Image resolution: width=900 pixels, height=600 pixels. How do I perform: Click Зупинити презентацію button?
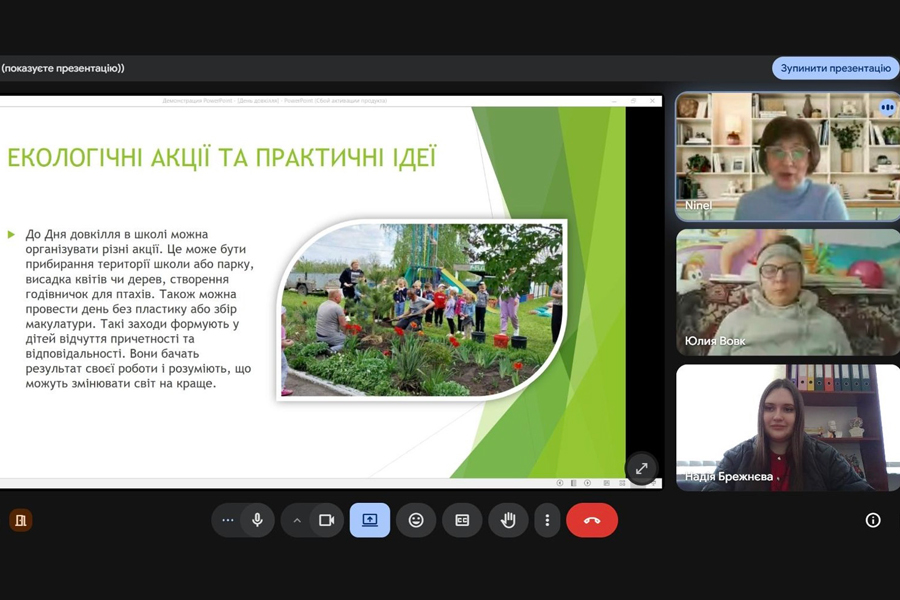click(835, 68)
